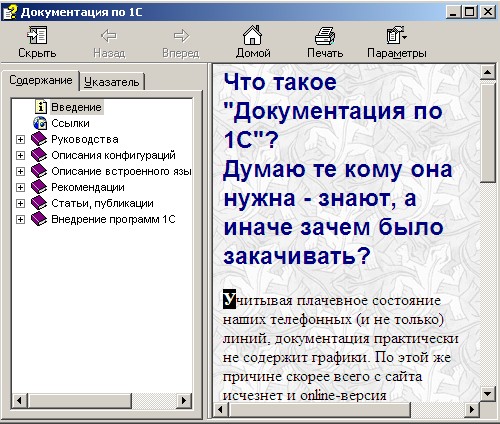Viewport: 500px width, 424px height.
Task: Click the Скрыть (Hide) toolbar icon
Action: coord(37,35)
